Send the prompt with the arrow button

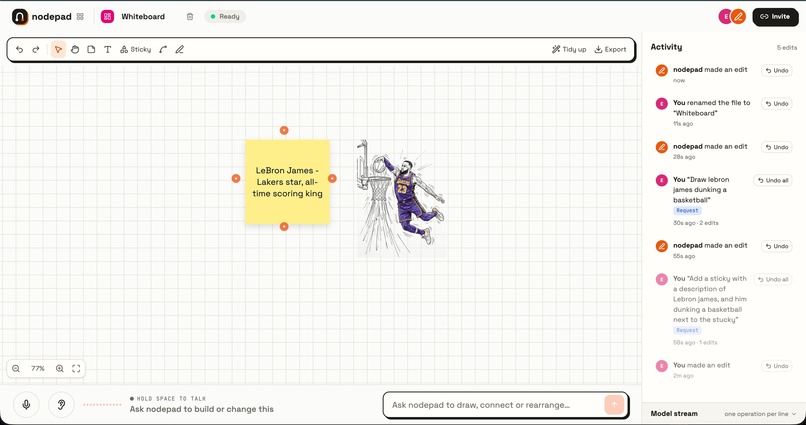point(614,405)
